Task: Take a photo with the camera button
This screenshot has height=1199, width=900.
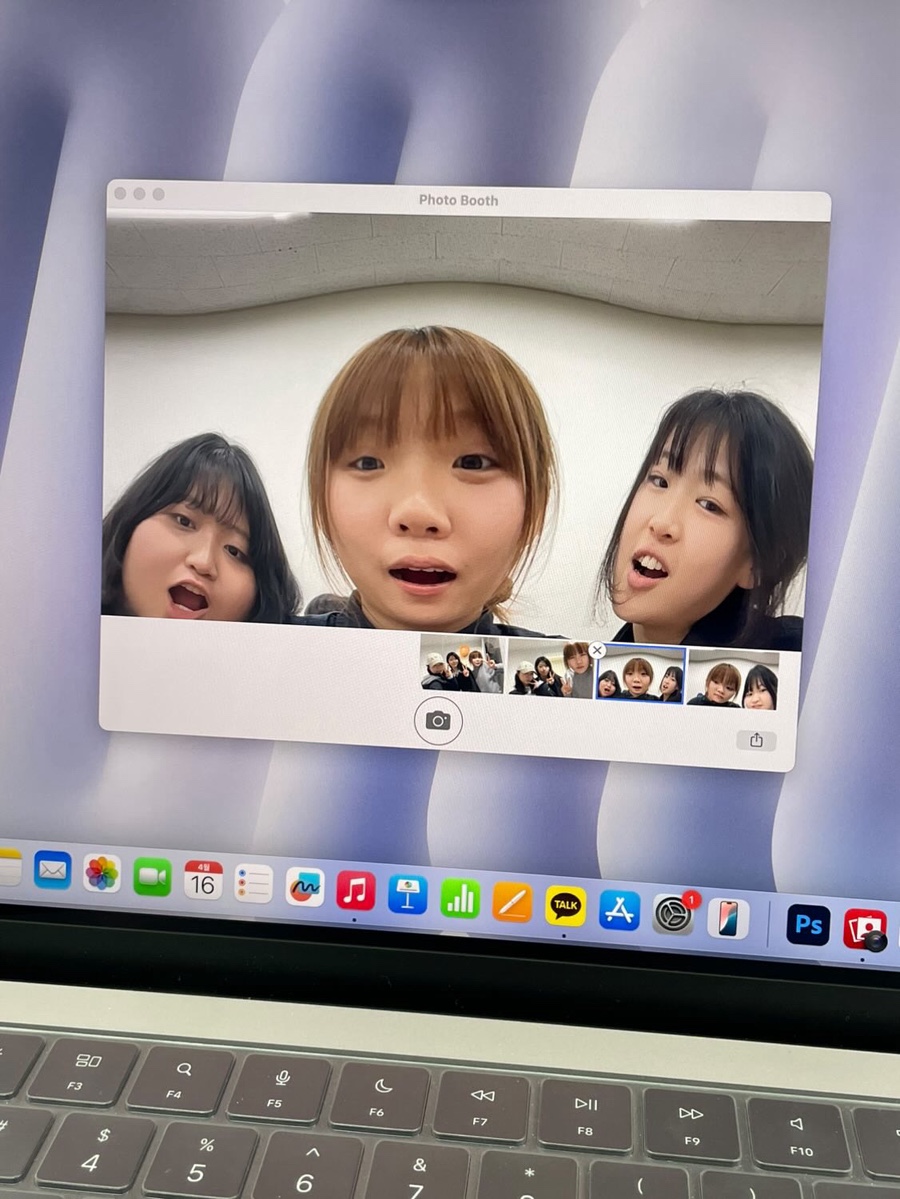Action: (438, 720)
